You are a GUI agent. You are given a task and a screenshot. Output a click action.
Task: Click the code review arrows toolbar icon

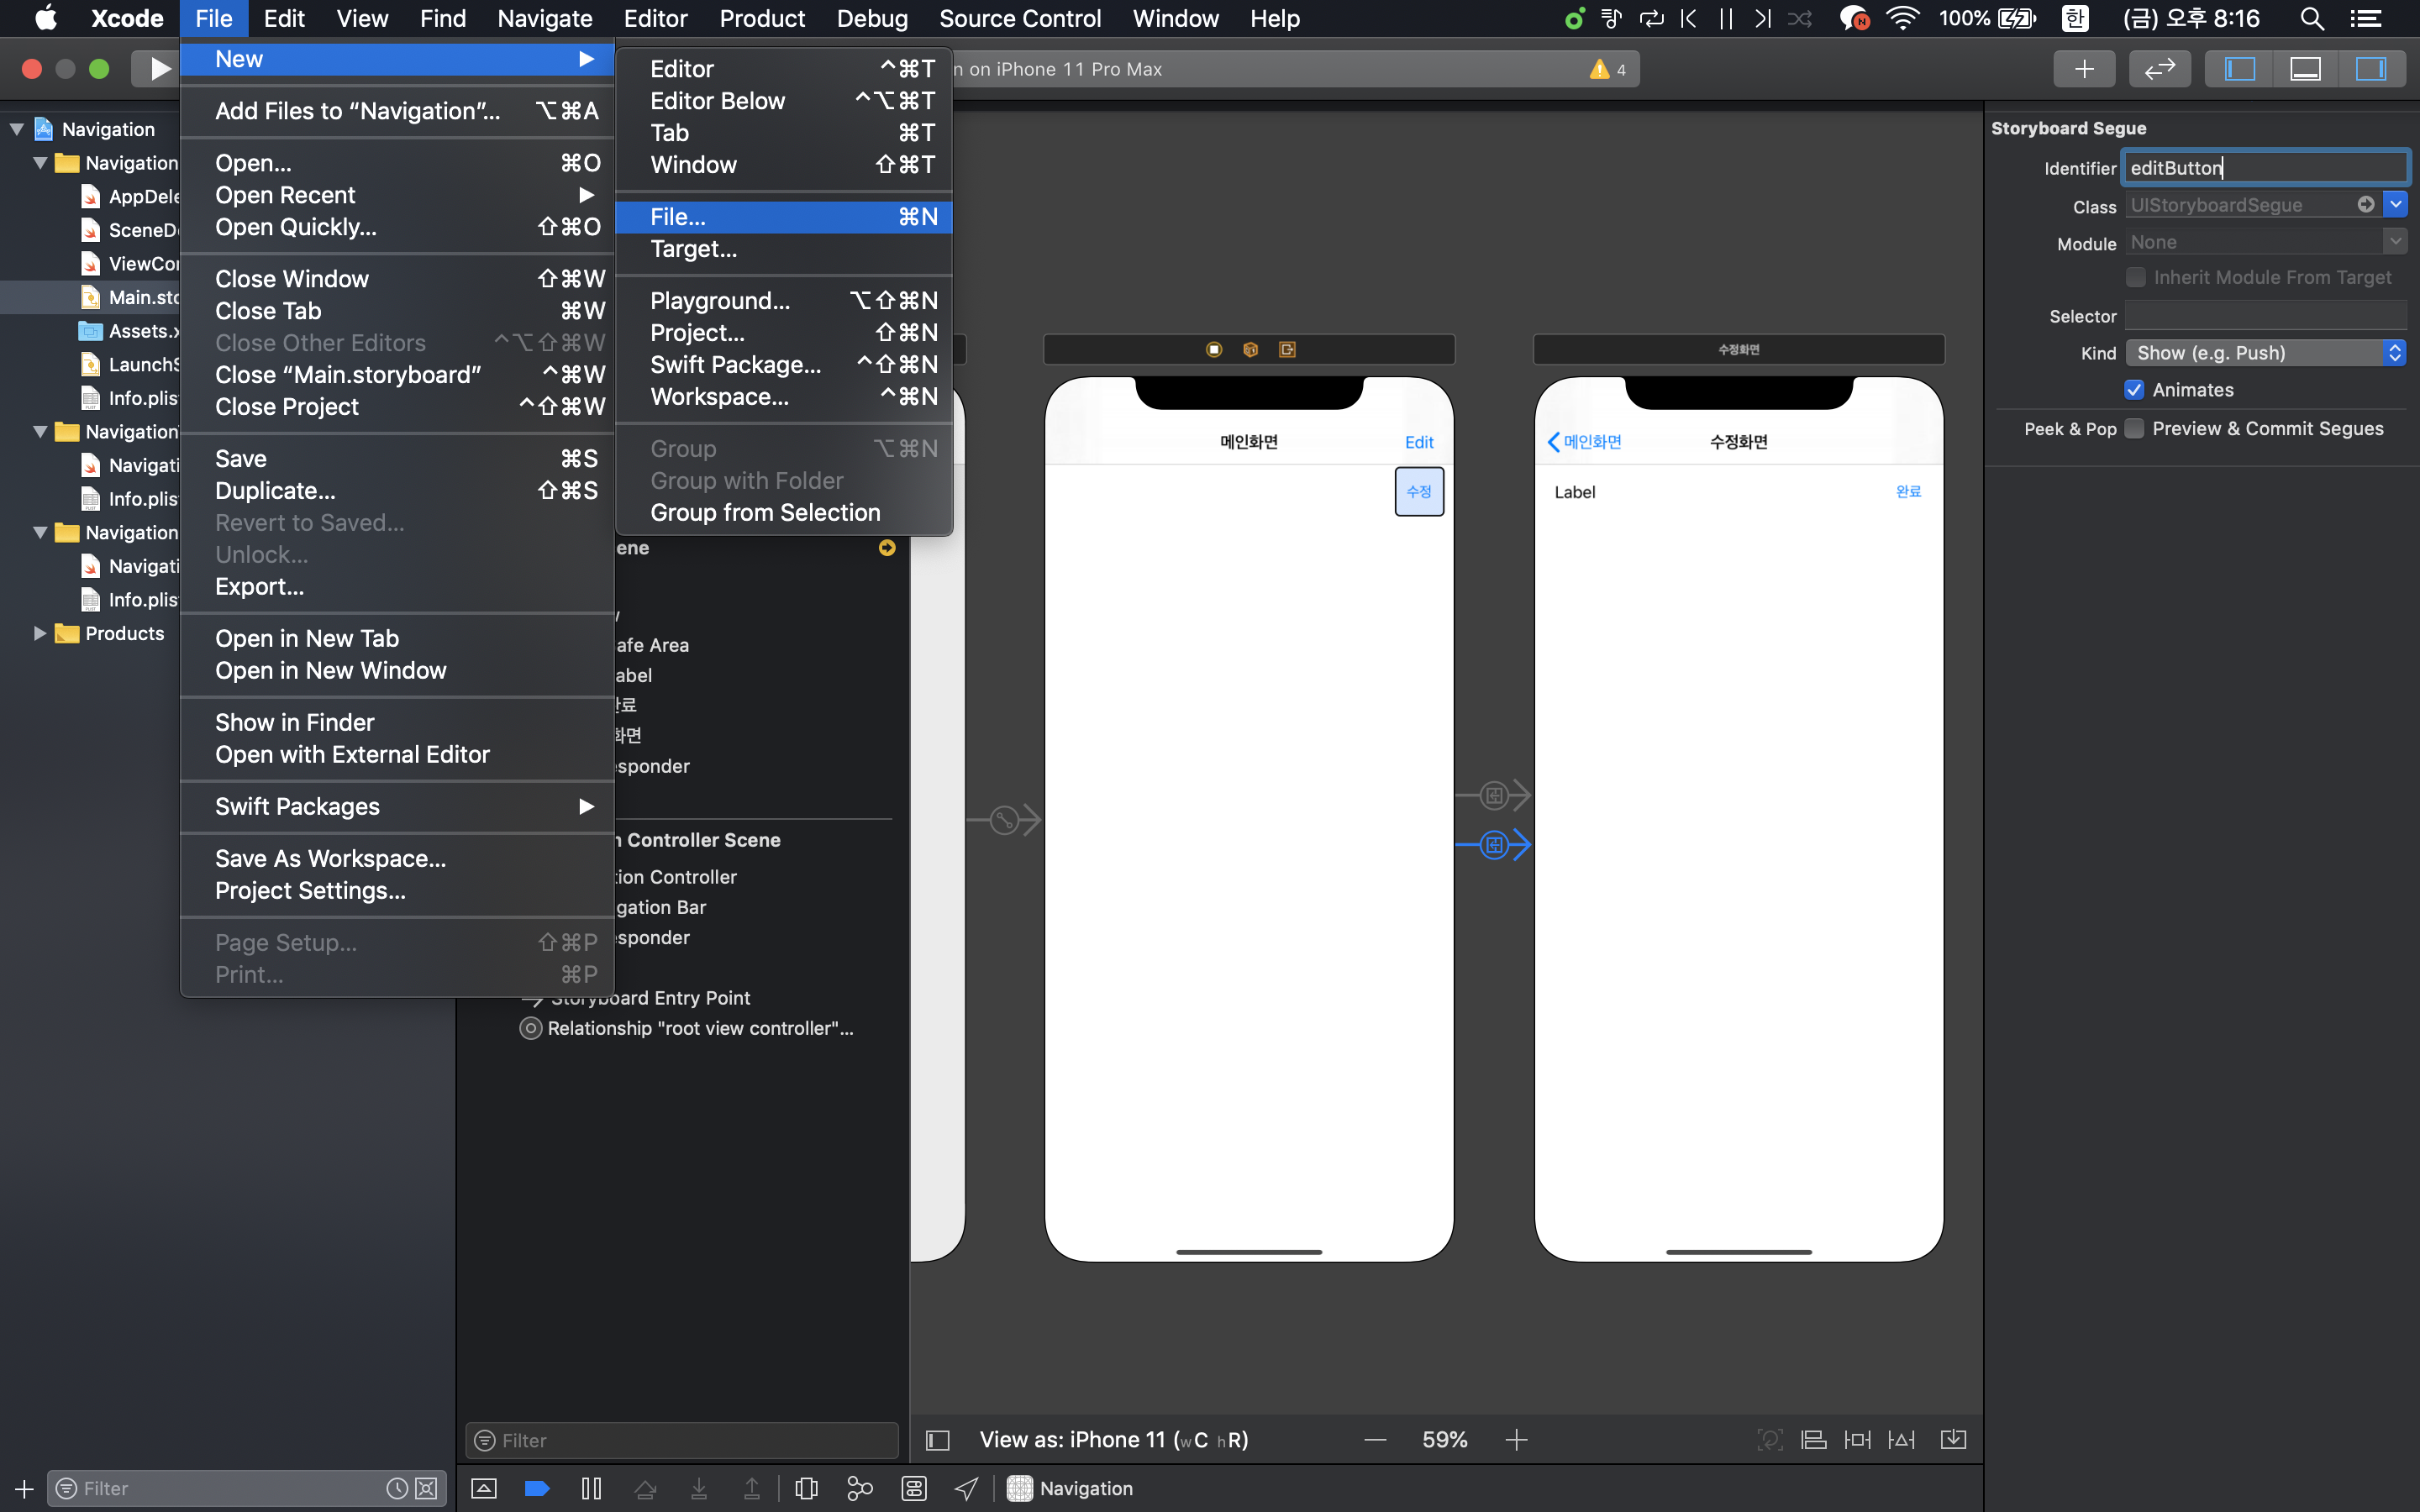click(2159, 68)
